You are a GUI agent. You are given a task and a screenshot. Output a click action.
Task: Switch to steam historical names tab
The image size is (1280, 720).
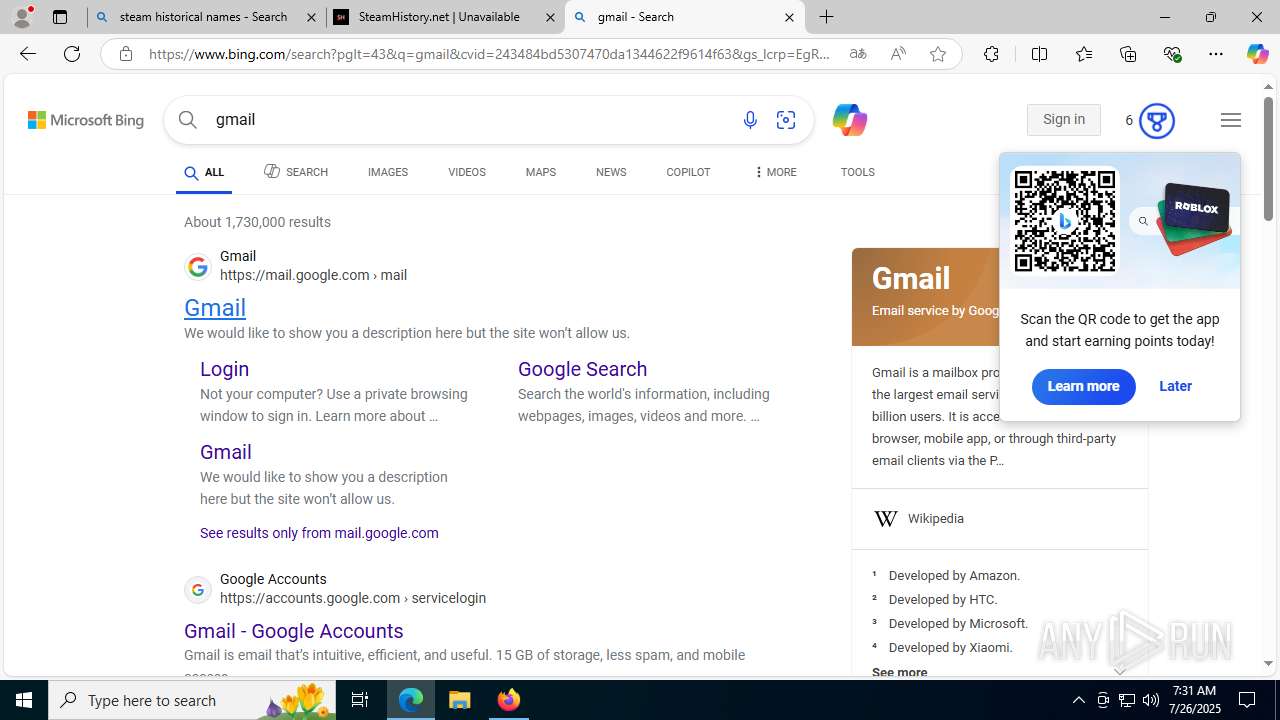pos(205,17)
